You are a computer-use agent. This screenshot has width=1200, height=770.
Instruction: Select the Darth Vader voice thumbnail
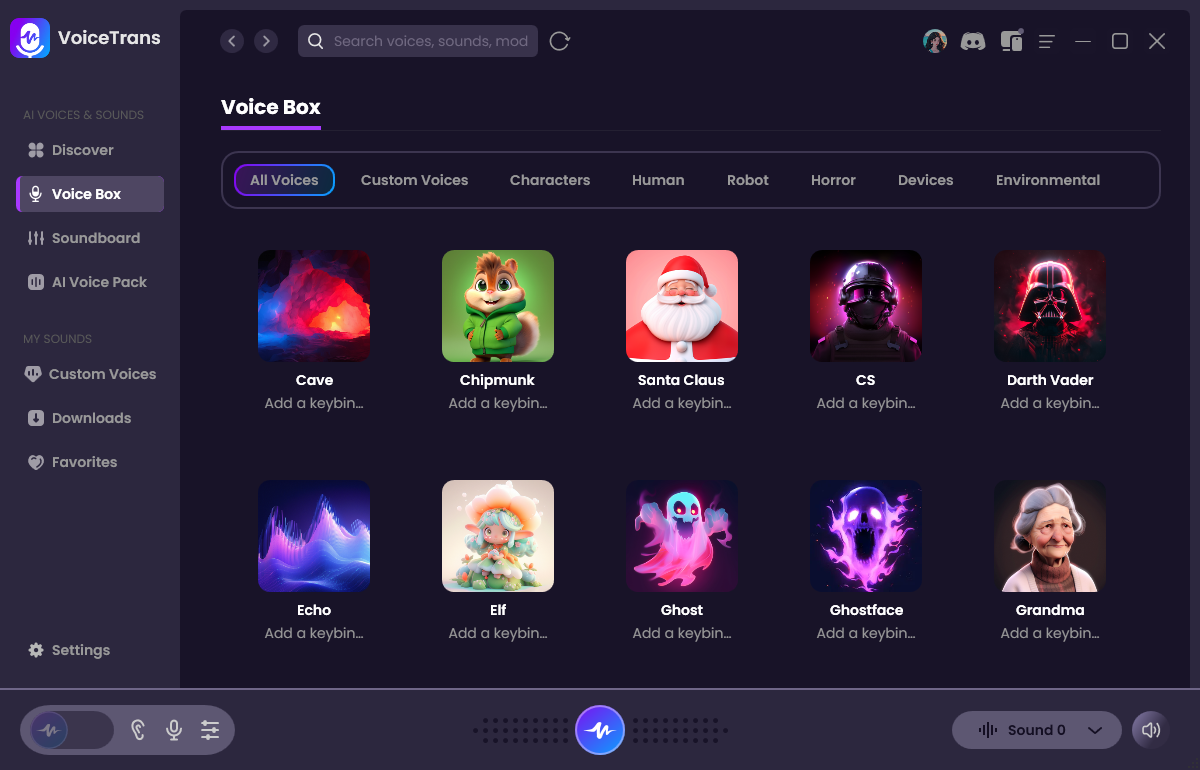coord(1049,305)
